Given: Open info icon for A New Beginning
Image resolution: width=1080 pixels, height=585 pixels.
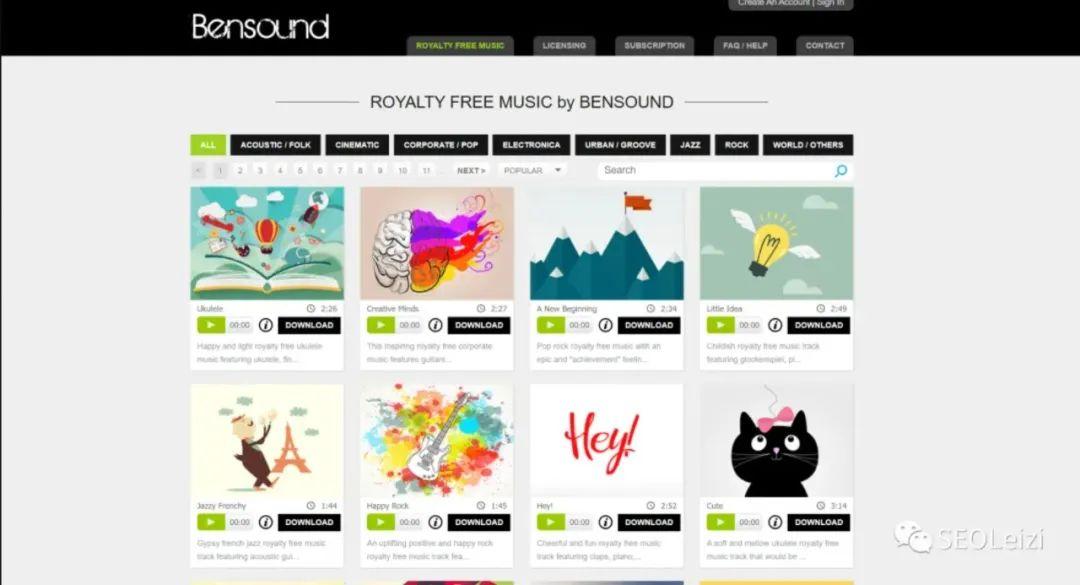Looking at the screenshot, I should [x=605, y=325].
